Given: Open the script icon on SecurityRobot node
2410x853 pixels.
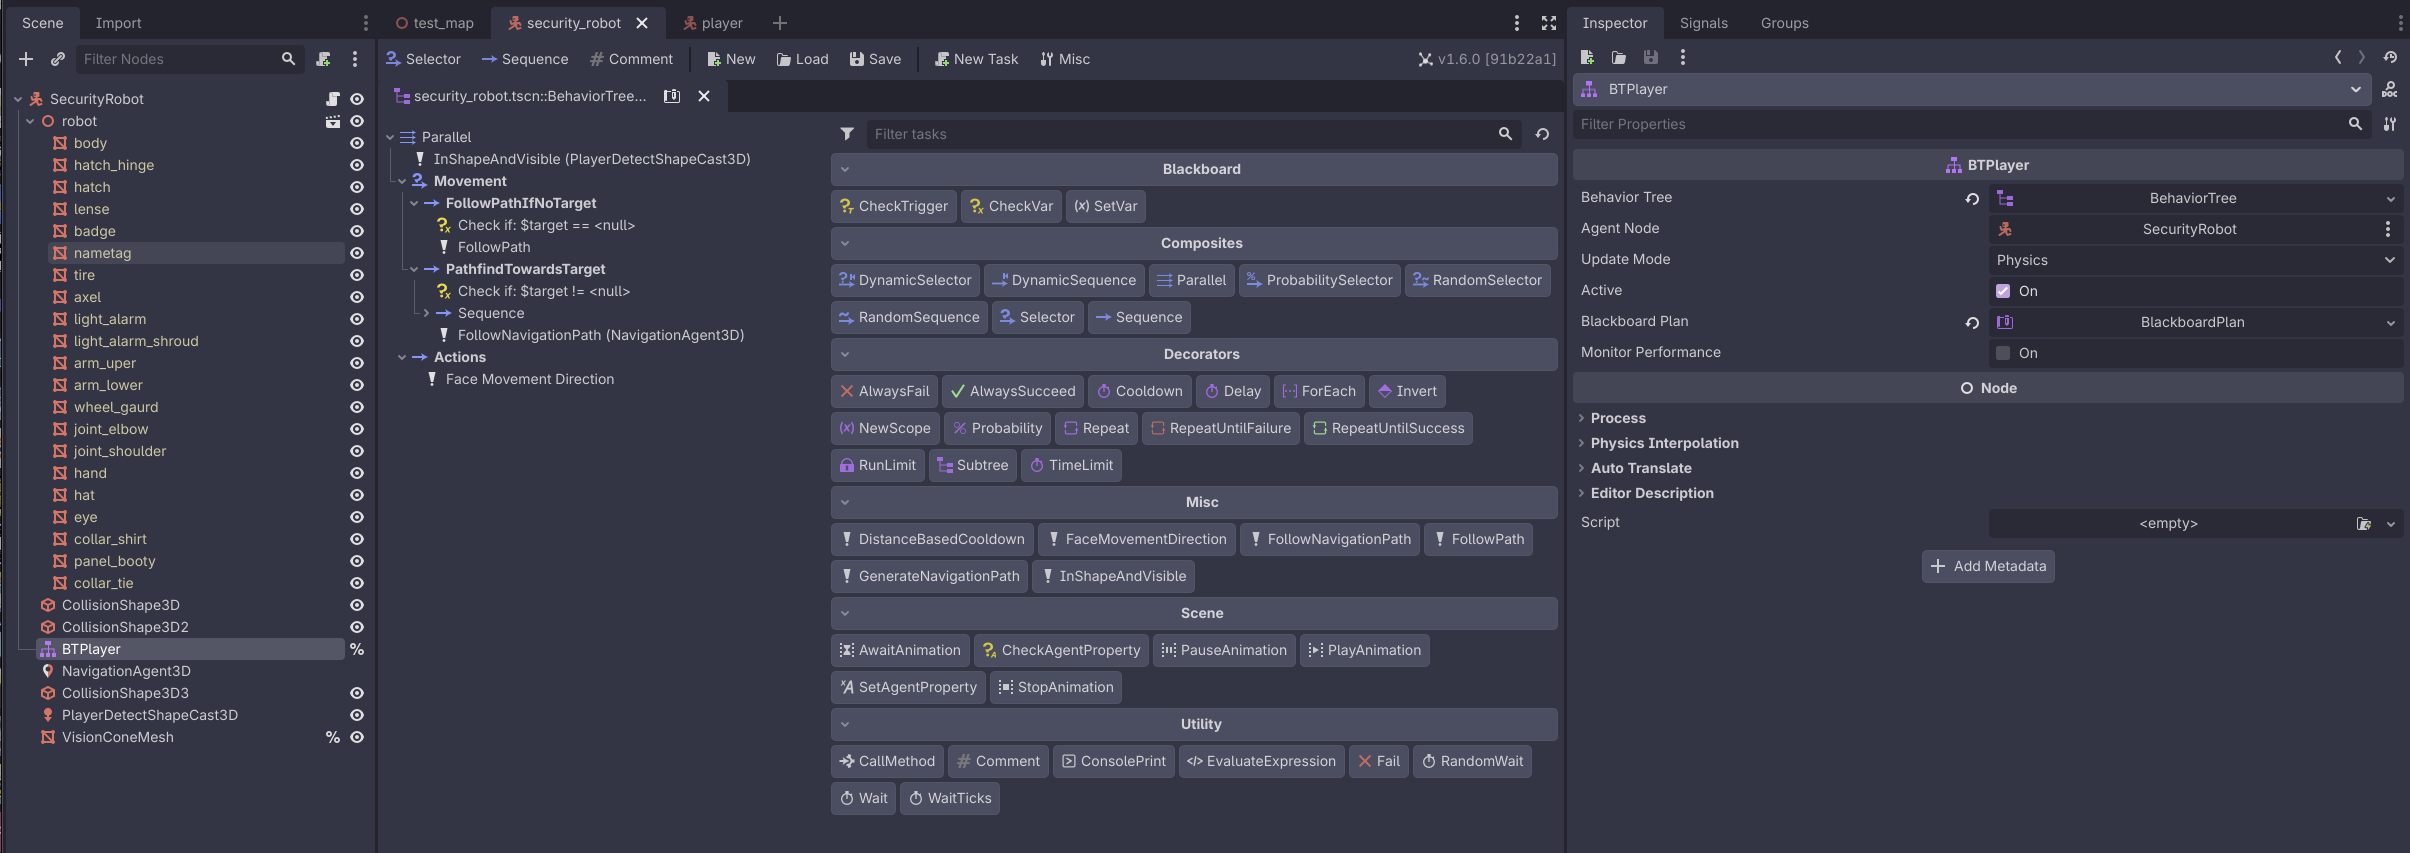Looking at the screenshot, I should tap(333, 99).
